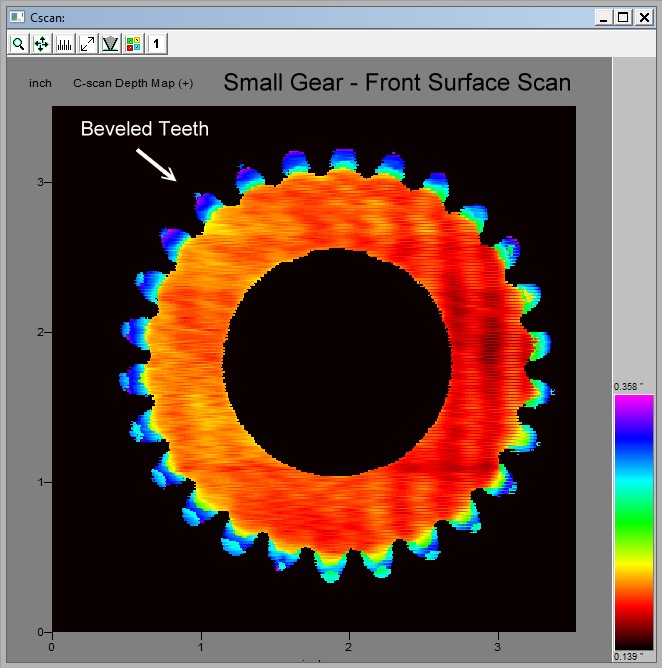Click the 'Small Gear - Front Surface Scan' title
The image size is (663, 669).
point(397,82)
